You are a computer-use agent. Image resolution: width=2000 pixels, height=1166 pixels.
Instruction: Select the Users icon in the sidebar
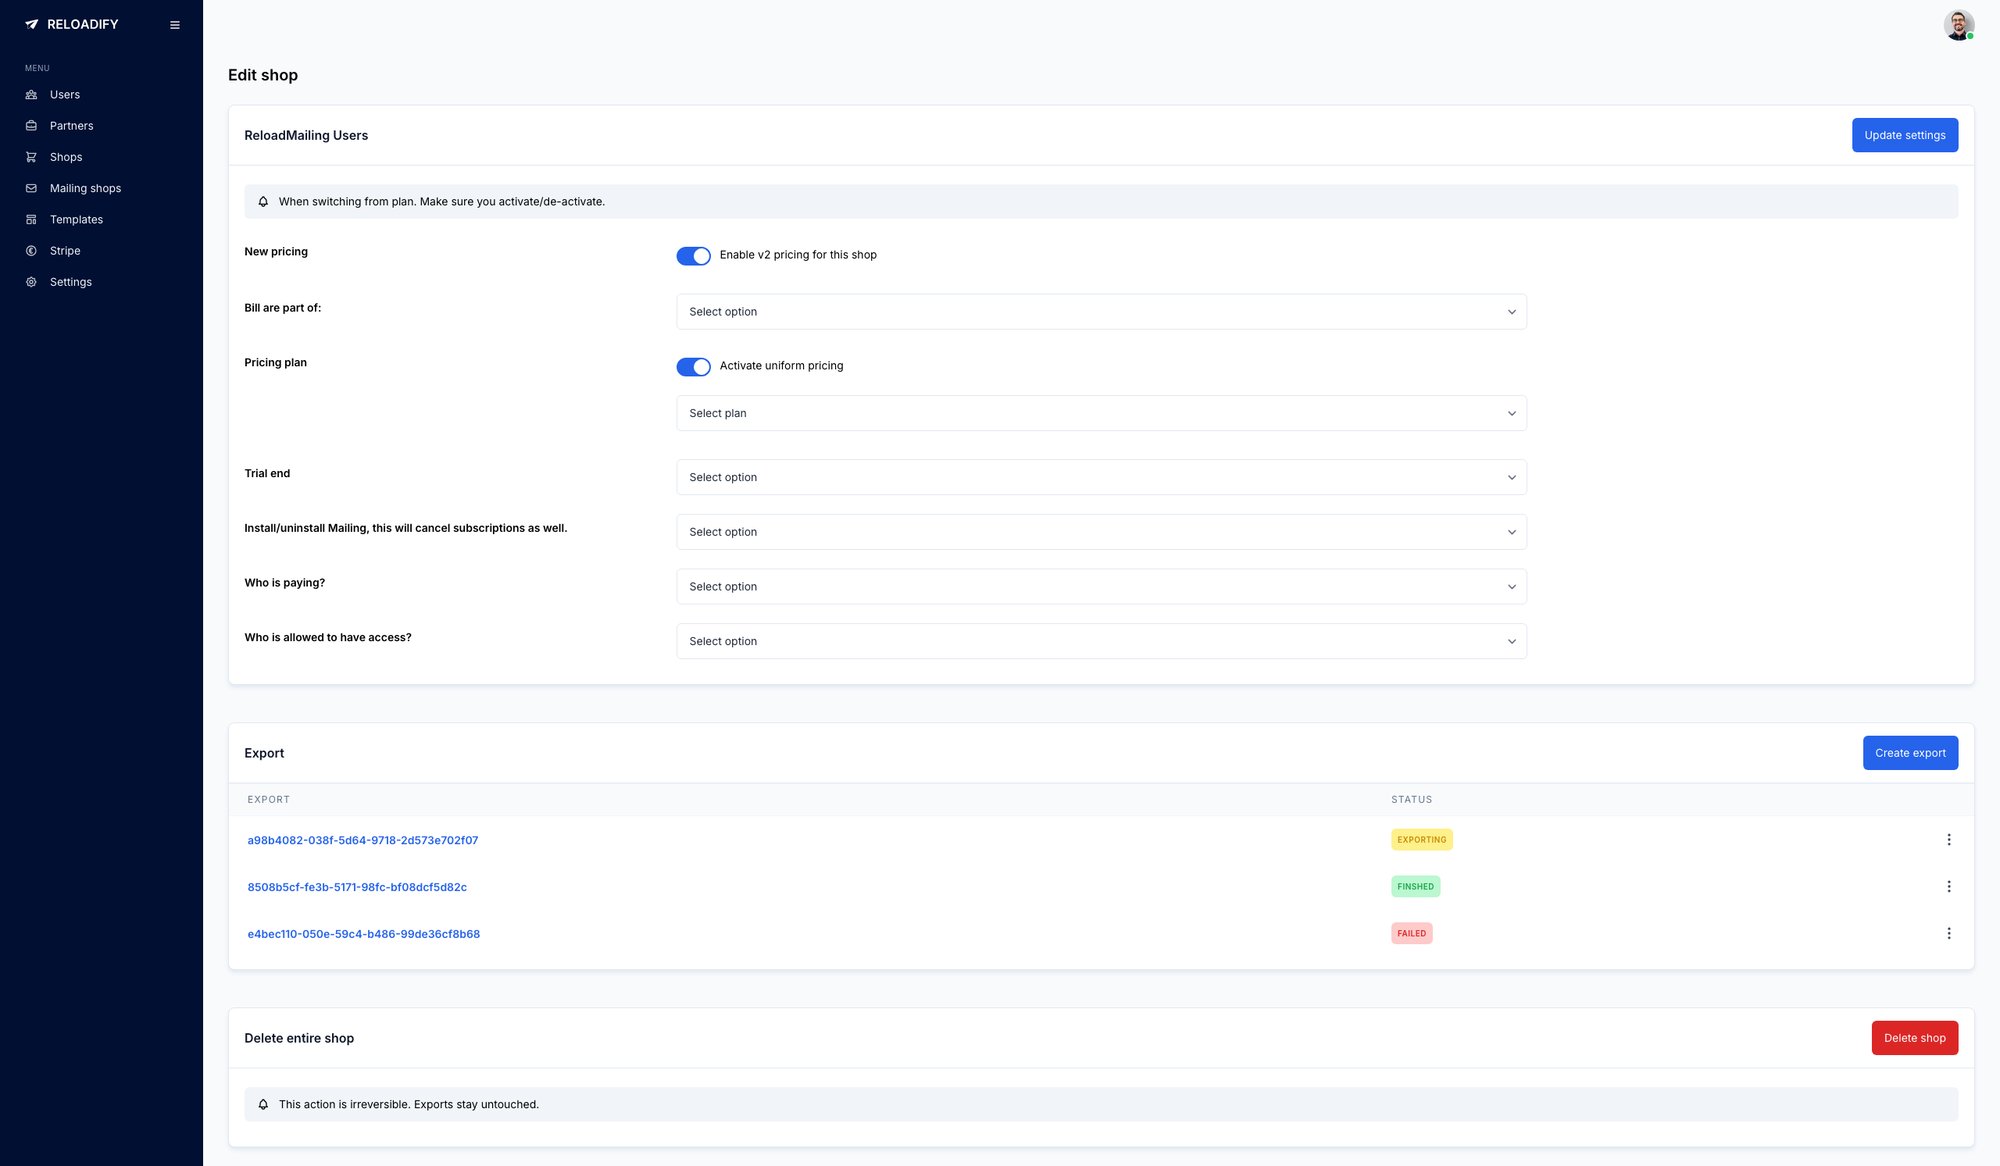coord(32,94)
